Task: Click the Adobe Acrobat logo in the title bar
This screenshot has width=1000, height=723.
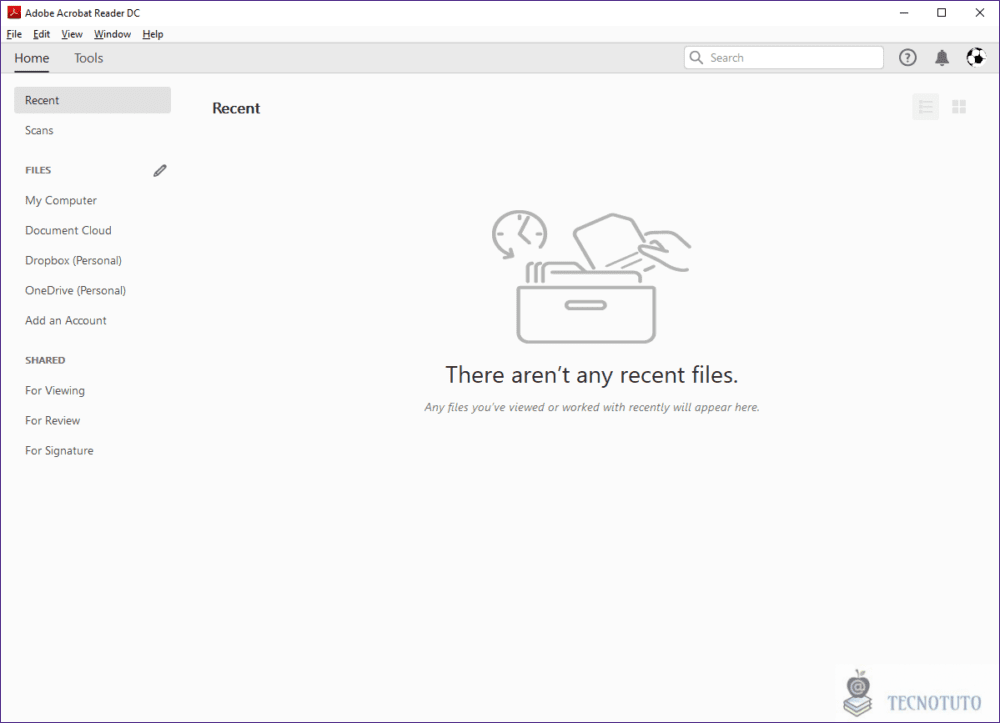Action: (x=14, y=12)
